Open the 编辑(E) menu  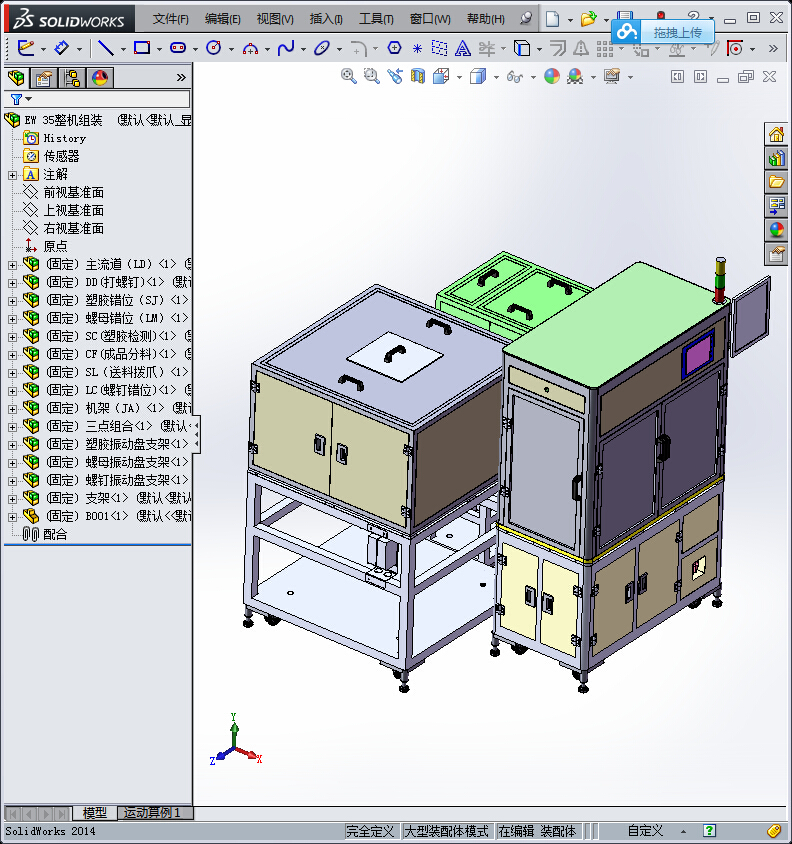point(222,19)
